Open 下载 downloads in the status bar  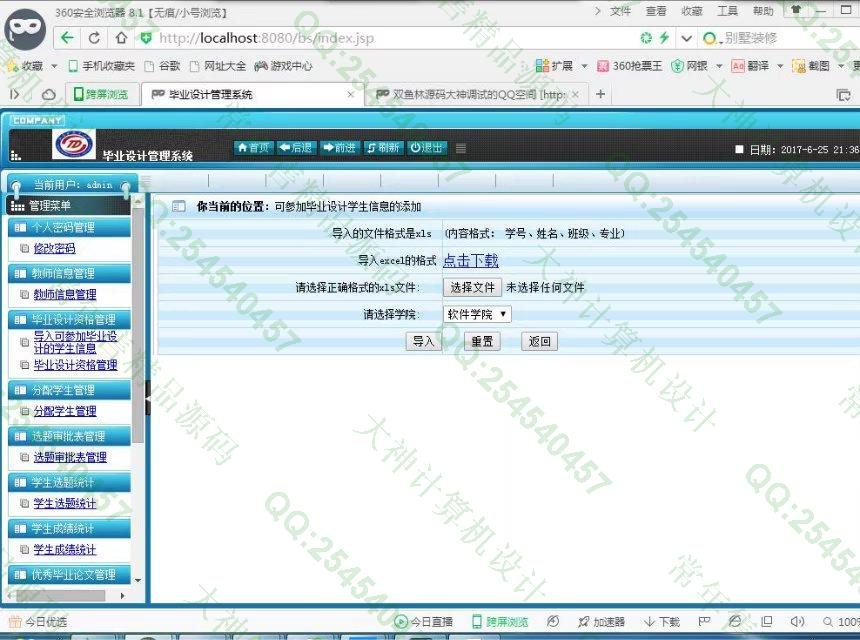662,622
